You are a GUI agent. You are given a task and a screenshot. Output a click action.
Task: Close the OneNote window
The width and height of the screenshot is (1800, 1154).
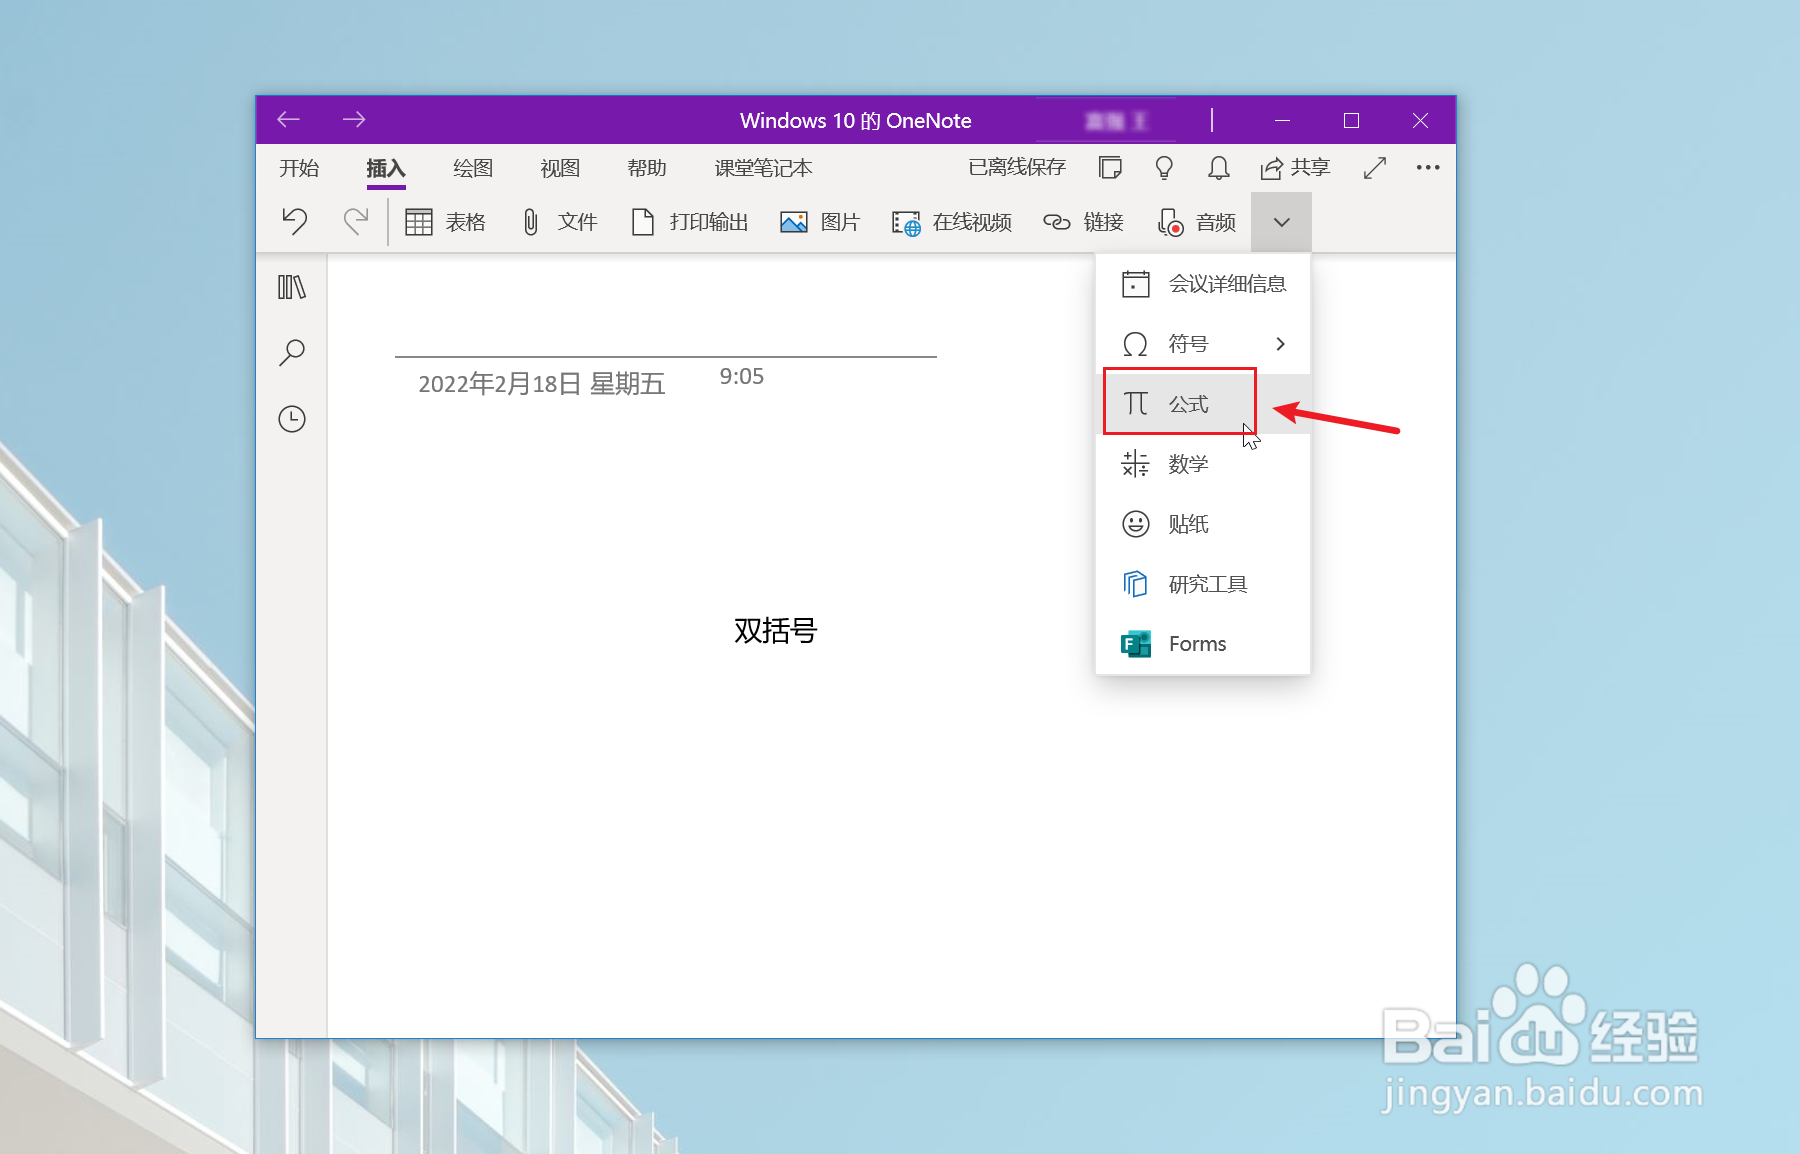click(1420, 120)
